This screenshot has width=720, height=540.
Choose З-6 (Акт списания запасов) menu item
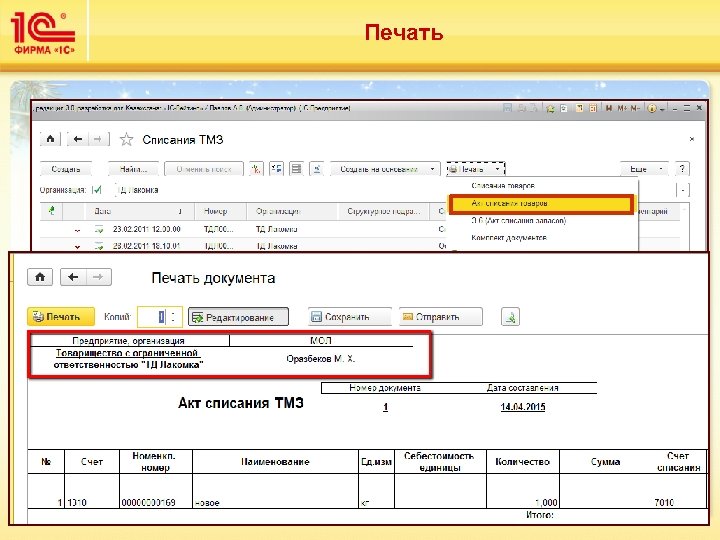tap(518, 221)
